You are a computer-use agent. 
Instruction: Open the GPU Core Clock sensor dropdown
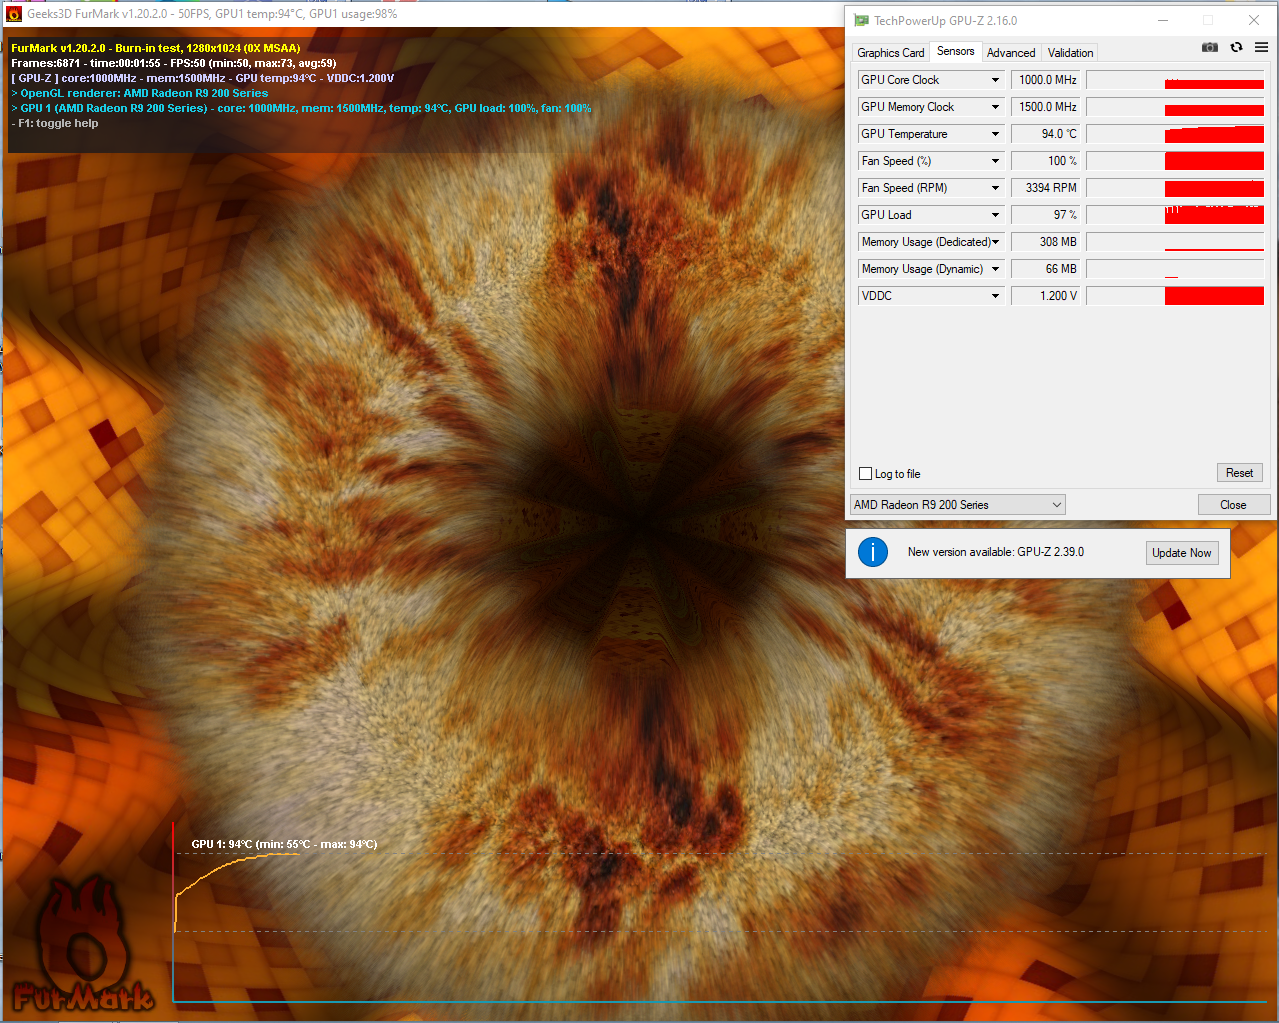[x=995, y=80]
